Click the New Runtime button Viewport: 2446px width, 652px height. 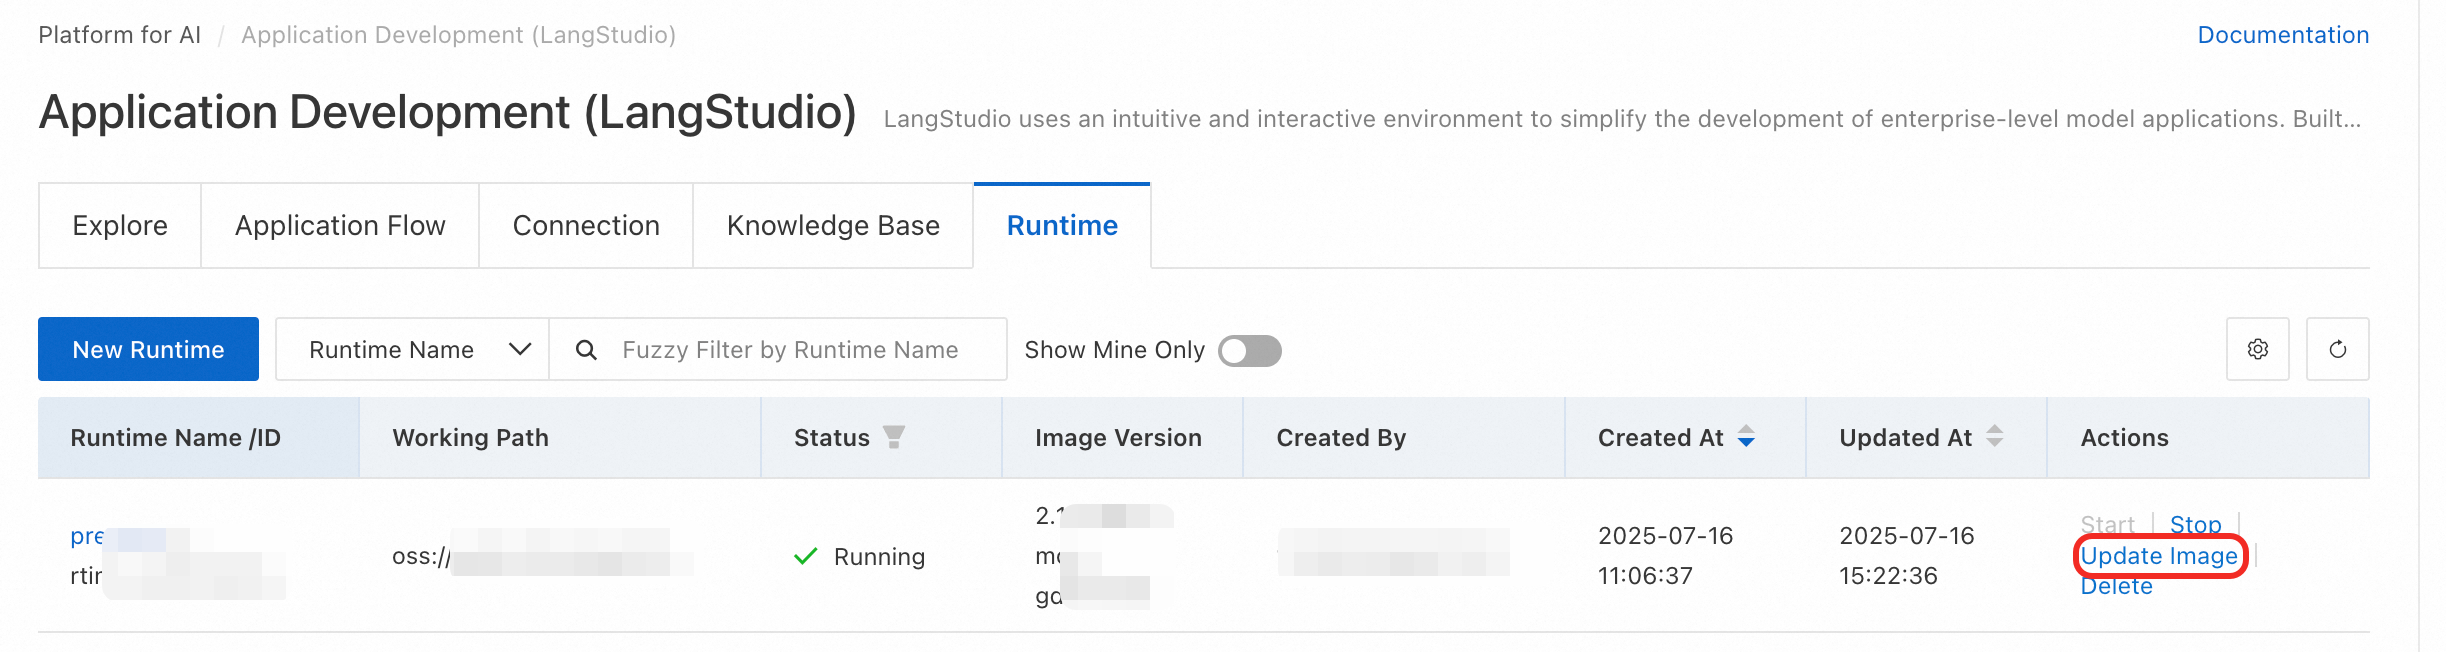(148, 350)
